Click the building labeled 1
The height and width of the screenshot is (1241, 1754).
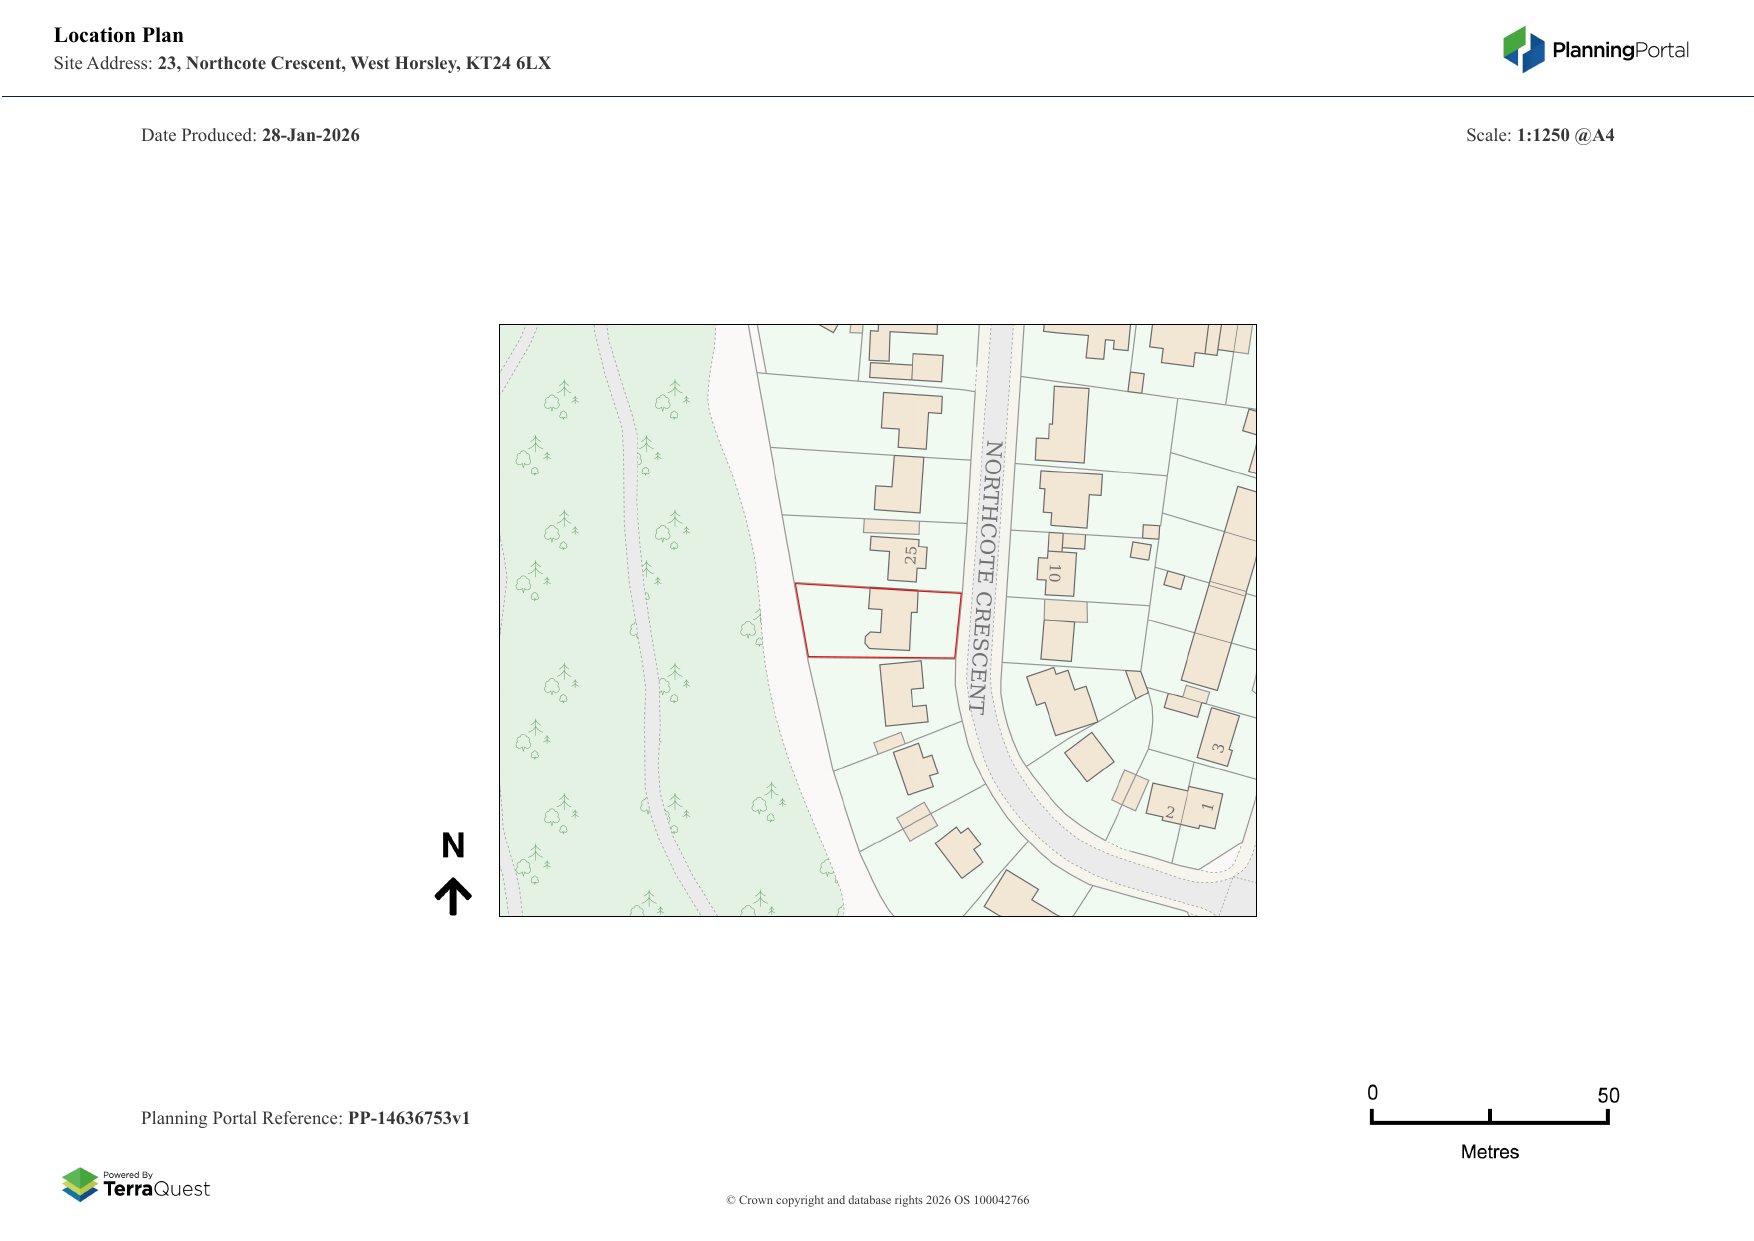pos(1204,808)
